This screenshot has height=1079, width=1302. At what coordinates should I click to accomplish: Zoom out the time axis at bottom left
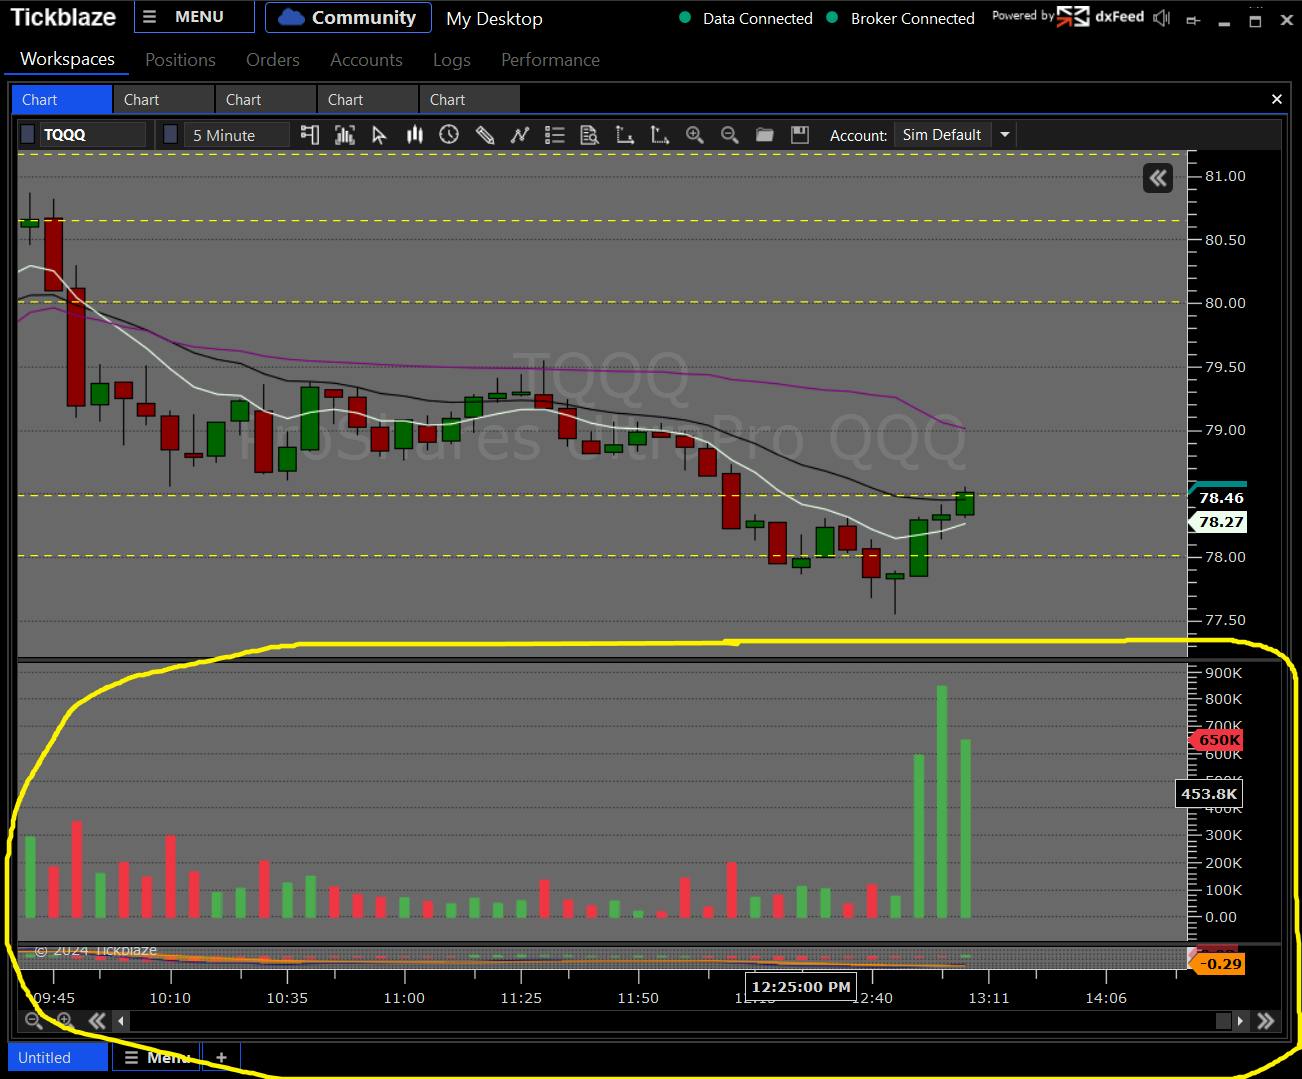coord(34,1021)
